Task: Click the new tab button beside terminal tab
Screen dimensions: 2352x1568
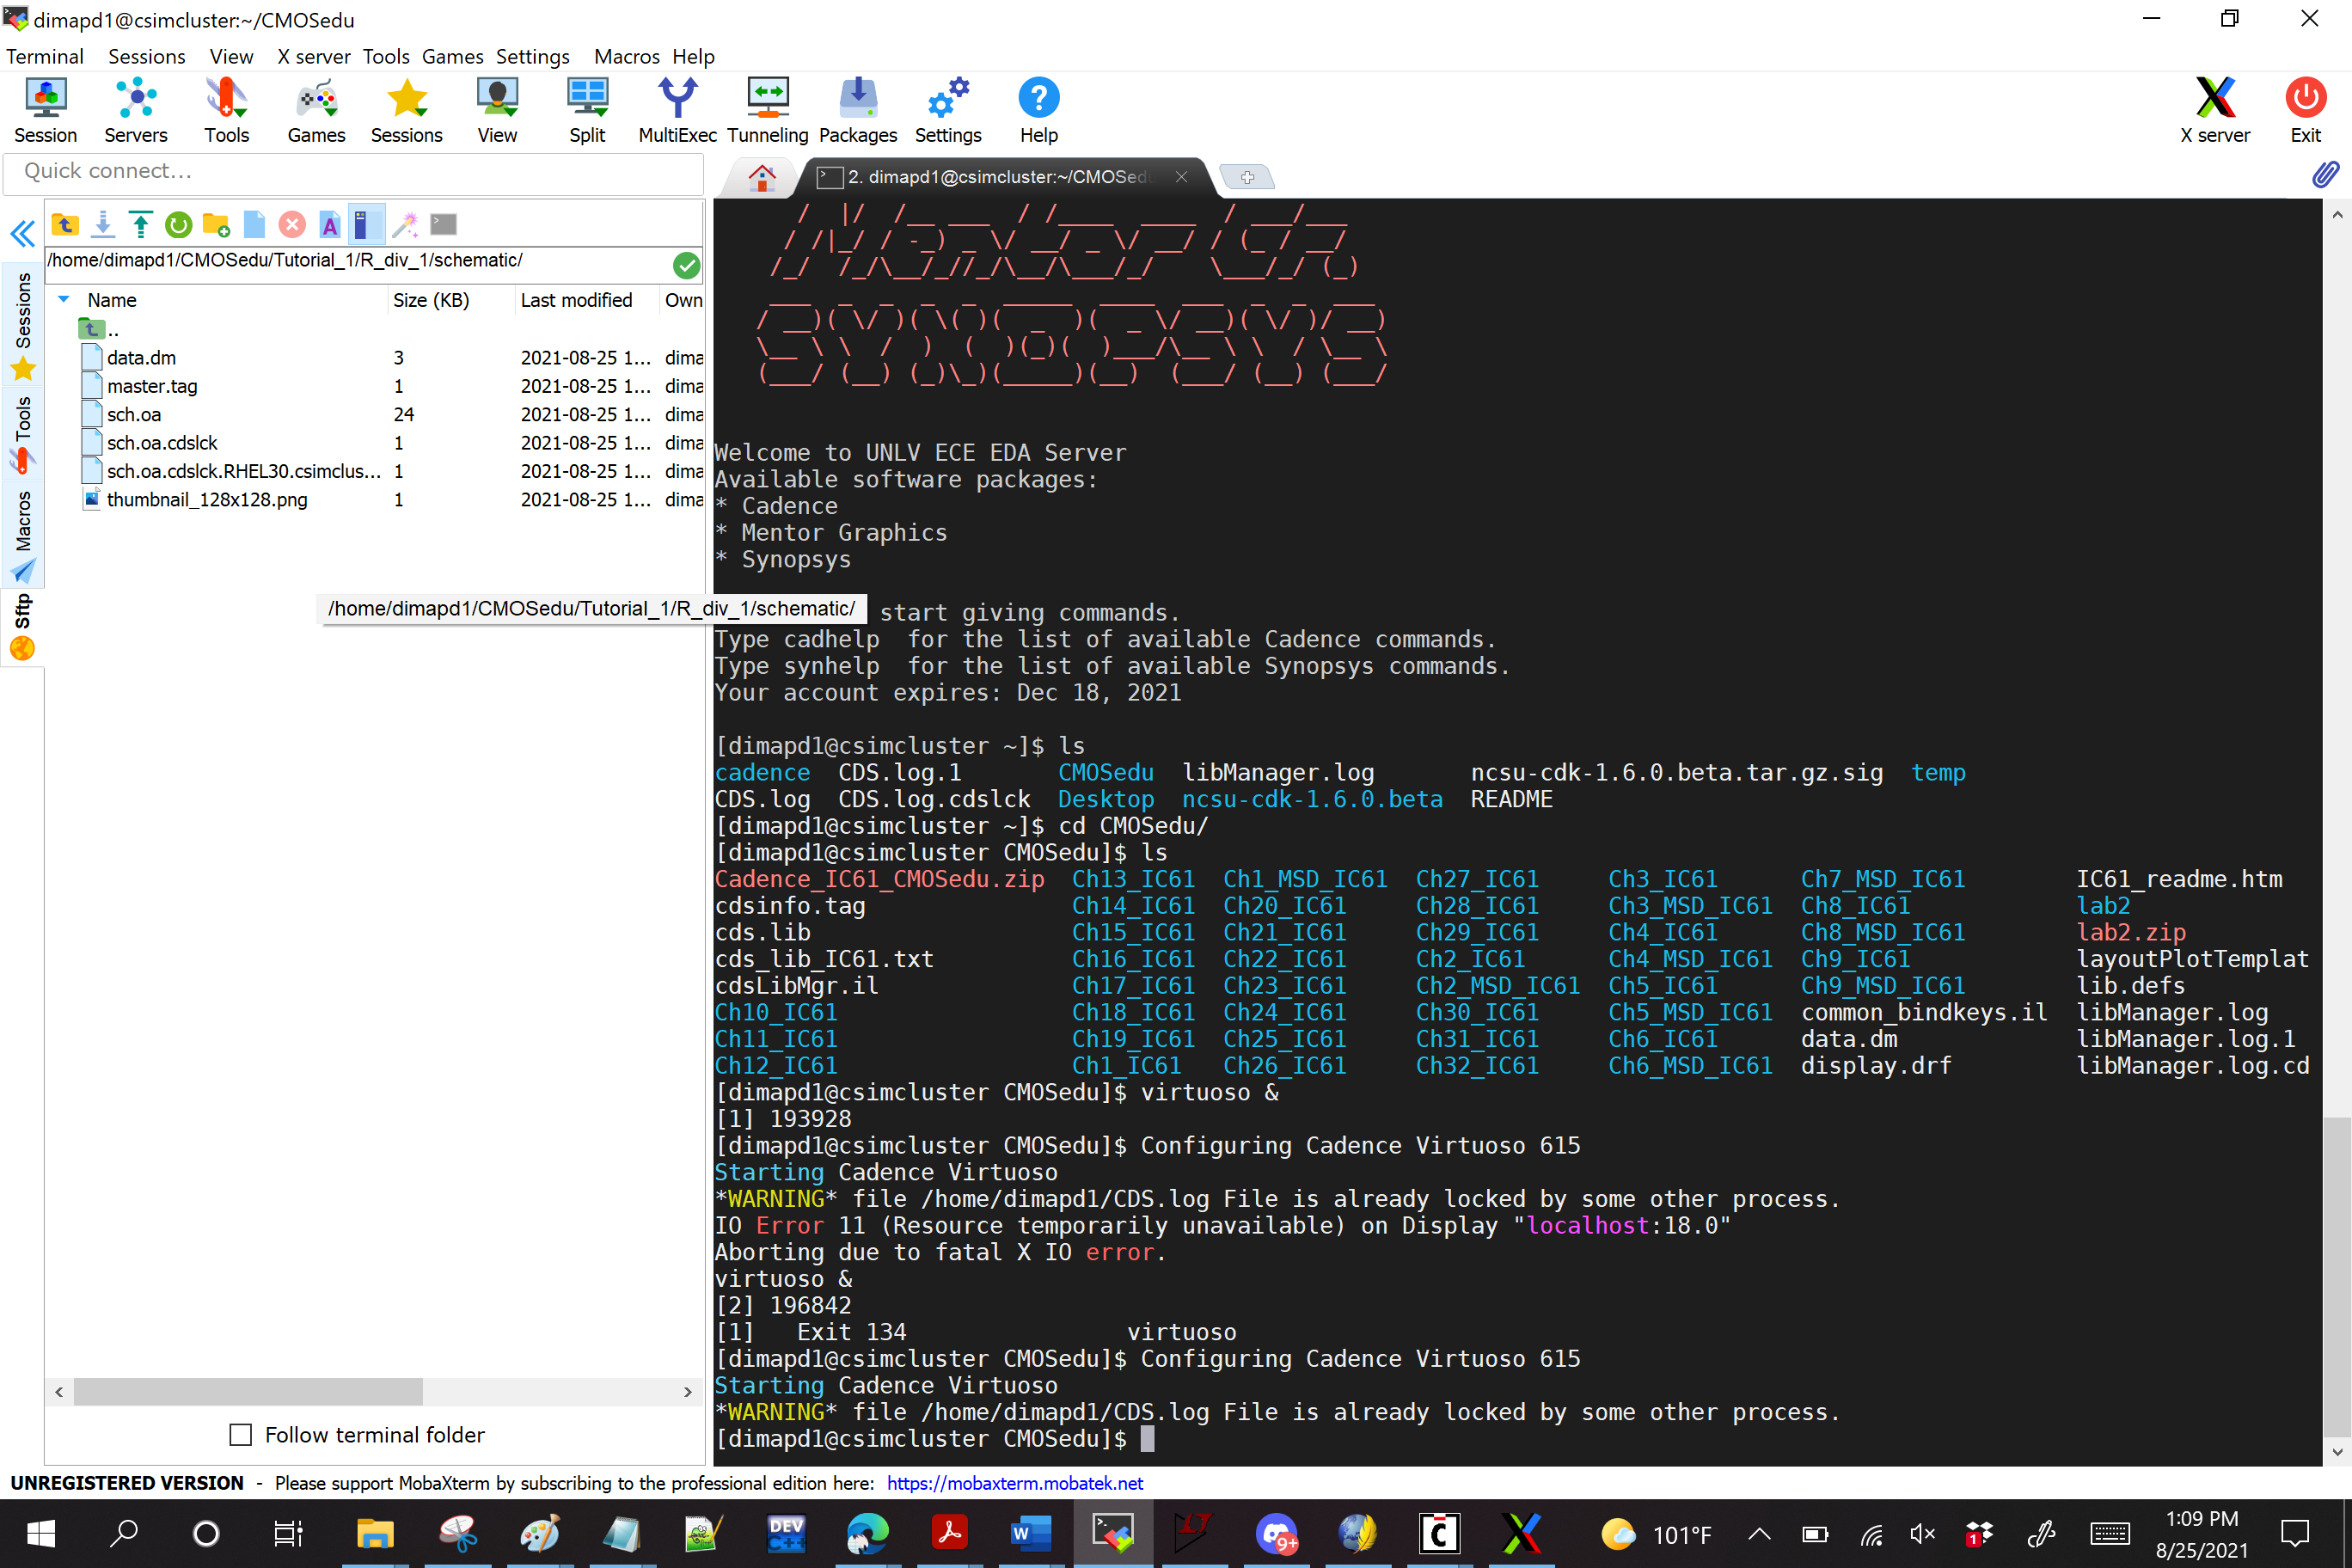Action: pyautogui.click(x=1247, y=177)
